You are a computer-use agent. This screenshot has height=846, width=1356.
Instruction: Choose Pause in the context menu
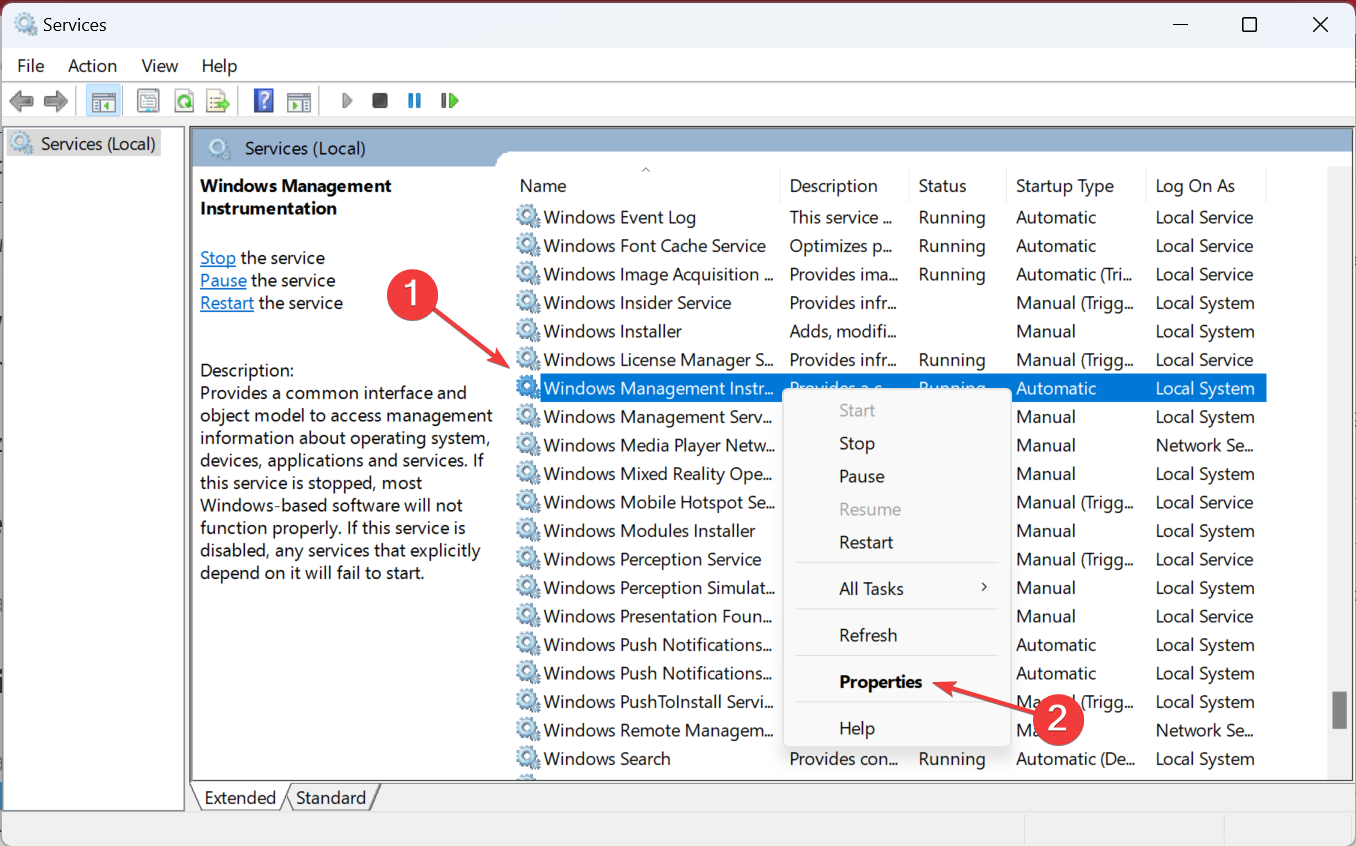pyautogui.click(x=897, y=477)
